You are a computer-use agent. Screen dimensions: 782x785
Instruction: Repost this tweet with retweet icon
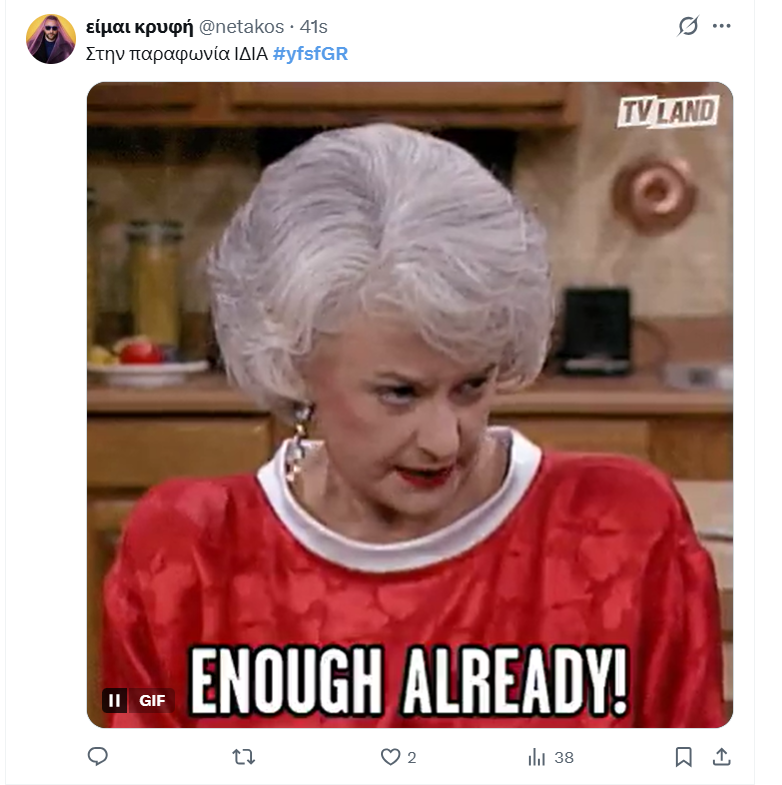[244, 757]
